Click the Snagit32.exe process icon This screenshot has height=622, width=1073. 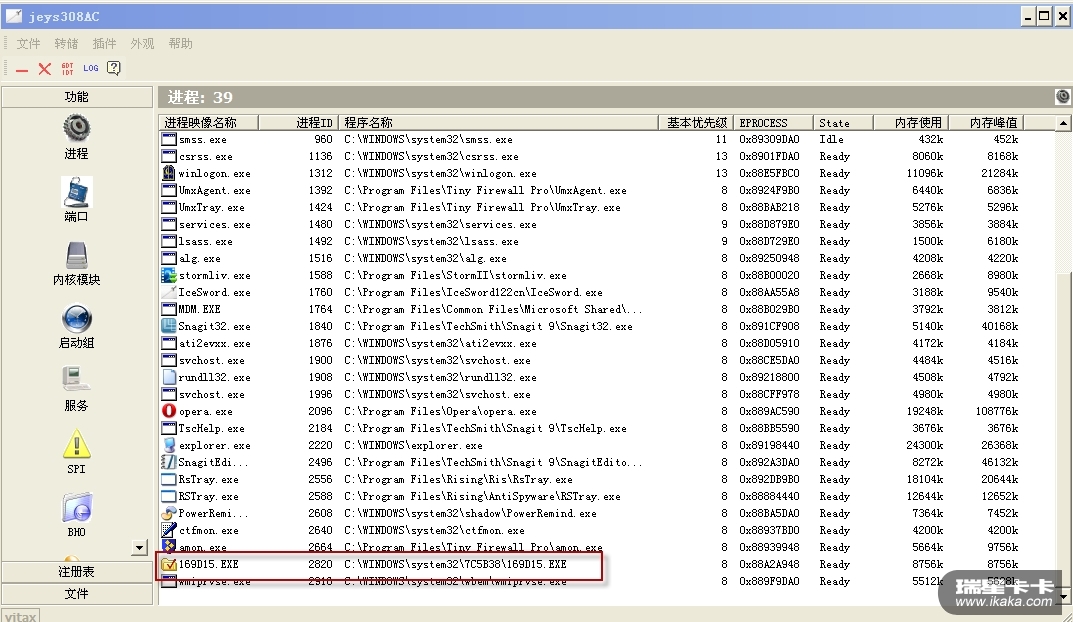point(169,326)
